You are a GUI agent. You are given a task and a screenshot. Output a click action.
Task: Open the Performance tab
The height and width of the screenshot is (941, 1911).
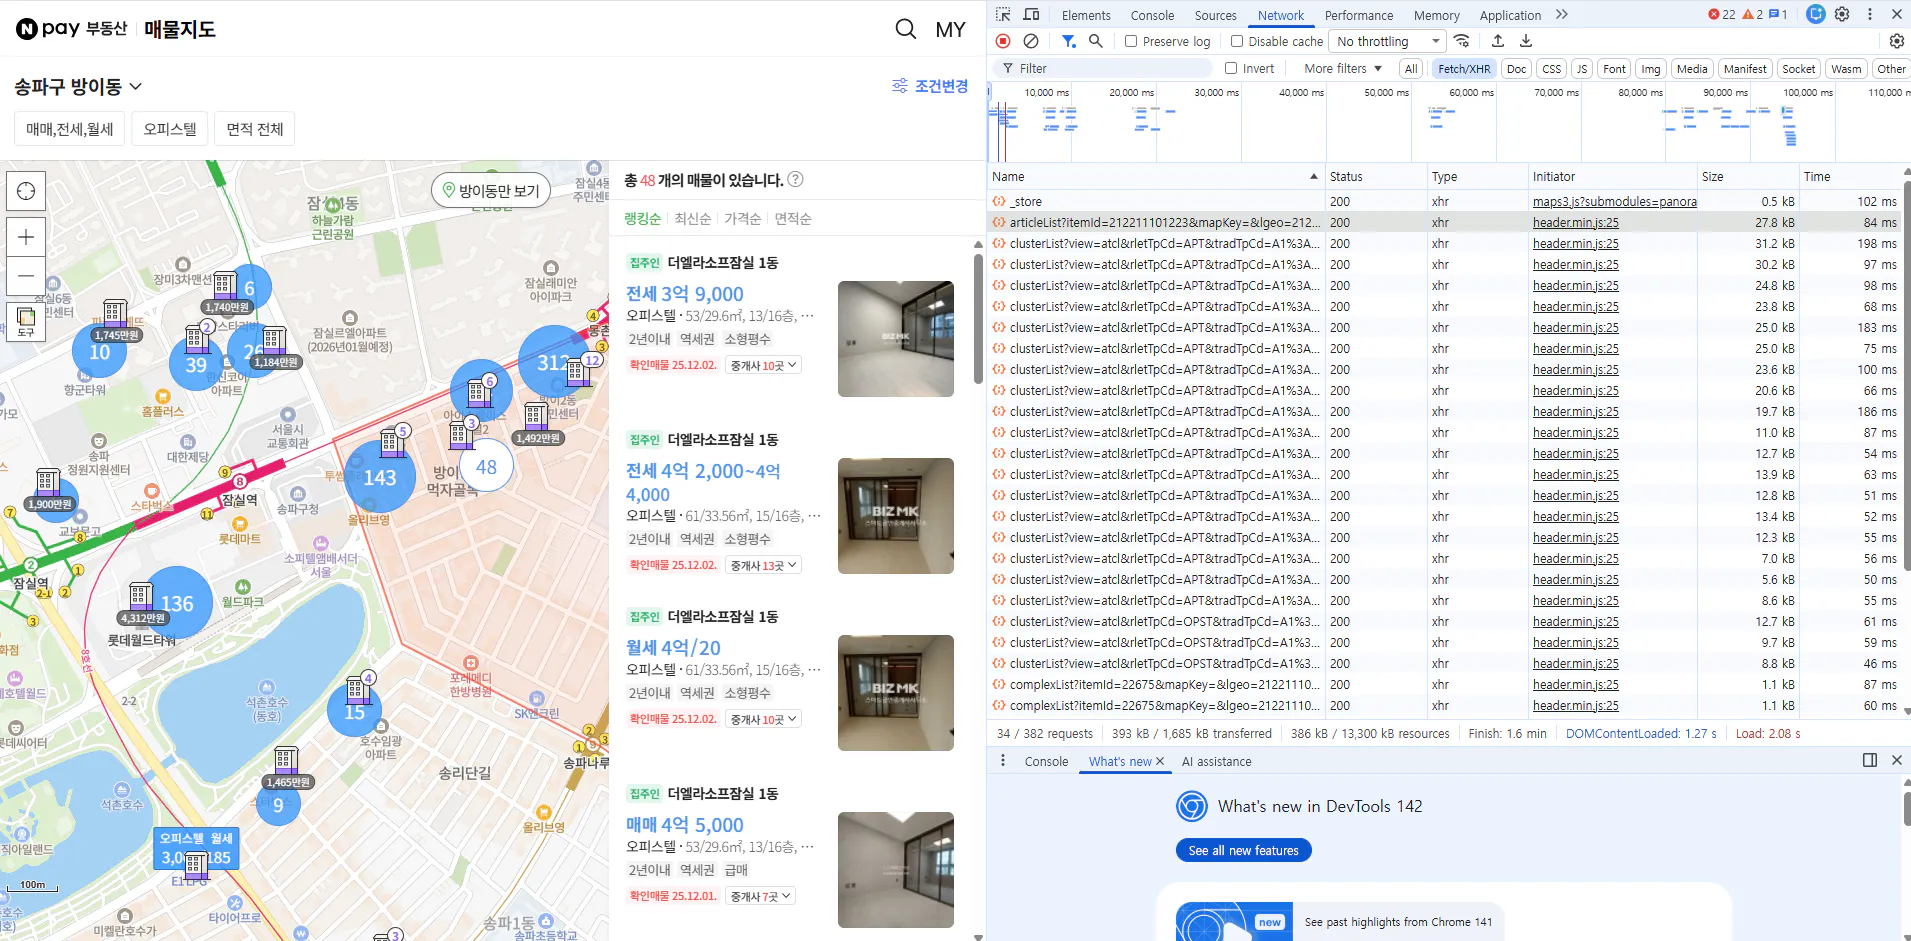(1358, 15)
